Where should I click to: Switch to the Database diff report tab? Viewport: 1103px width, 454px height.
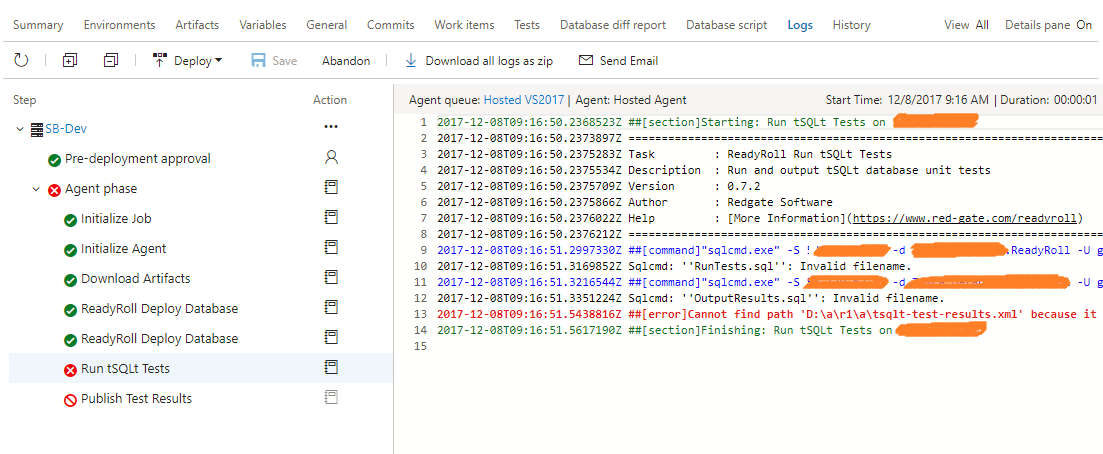point(612,25)
